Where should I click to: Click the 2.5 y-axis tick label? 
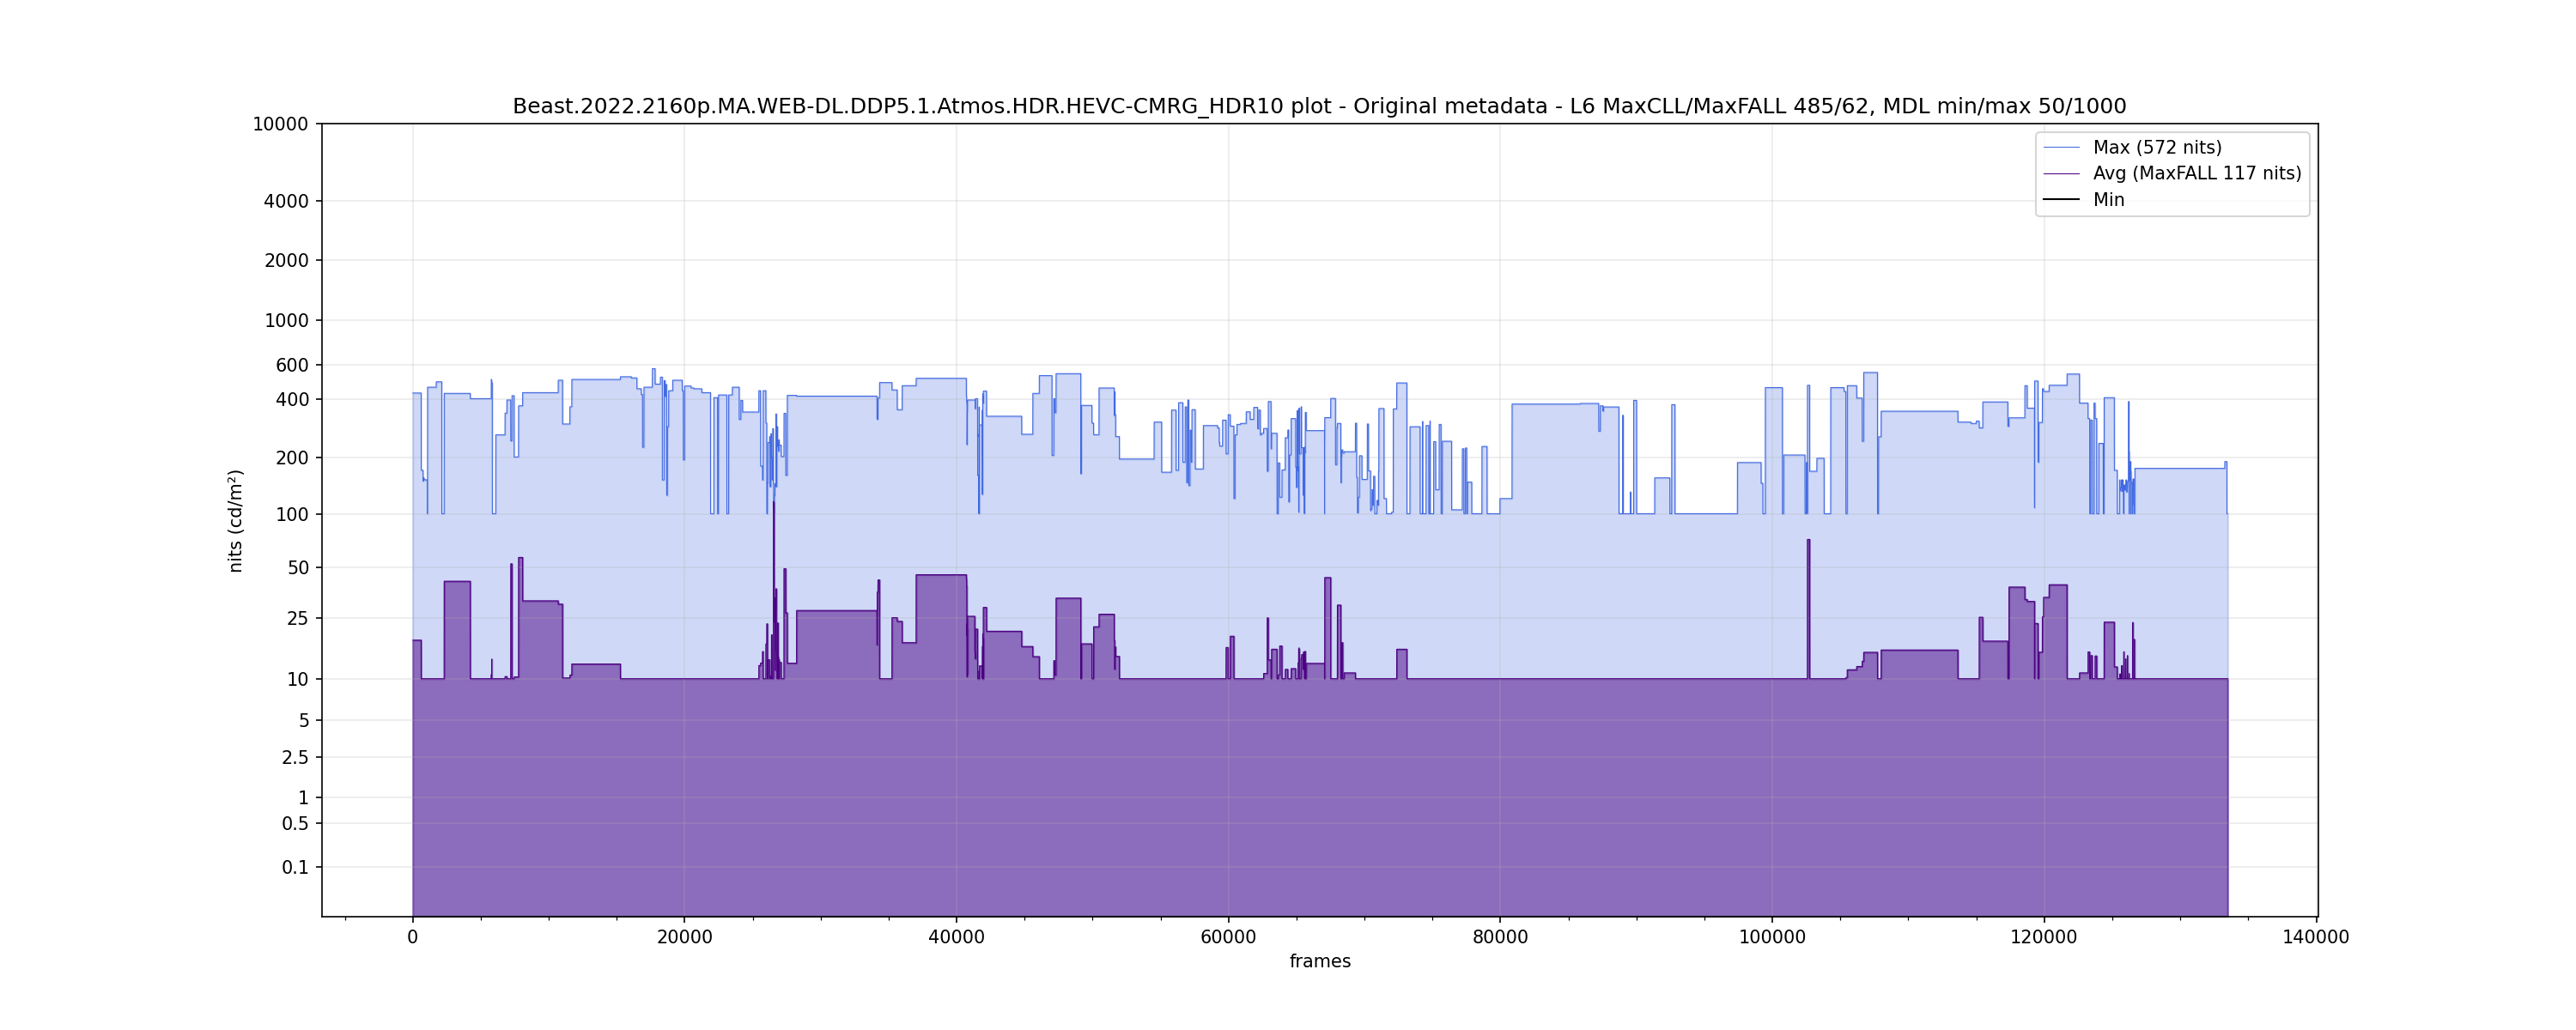(295, 757)
